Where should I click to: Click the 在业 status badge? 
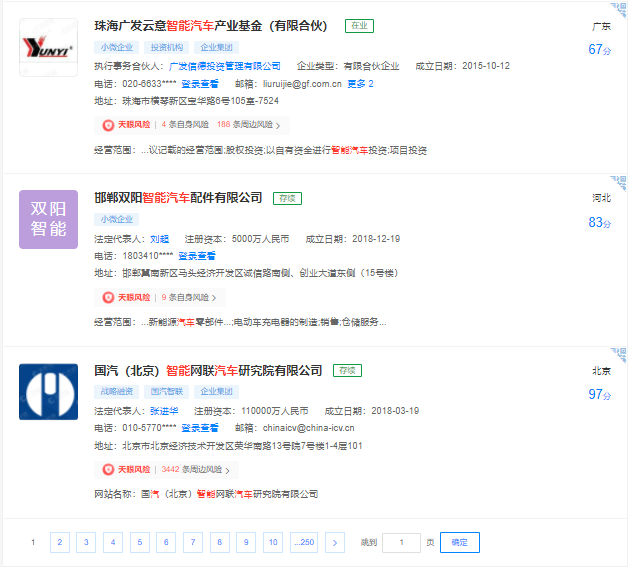359,26
